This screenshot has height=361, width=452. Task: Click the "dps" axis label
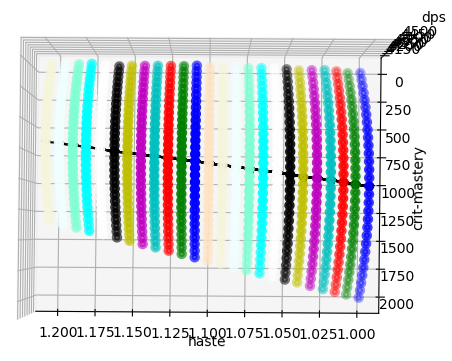click(x=433, y=17)
